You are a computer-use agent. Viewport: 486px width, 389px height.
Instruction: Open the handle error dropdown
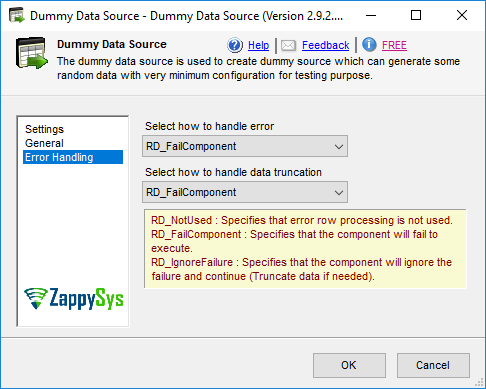tap(245, 146)
